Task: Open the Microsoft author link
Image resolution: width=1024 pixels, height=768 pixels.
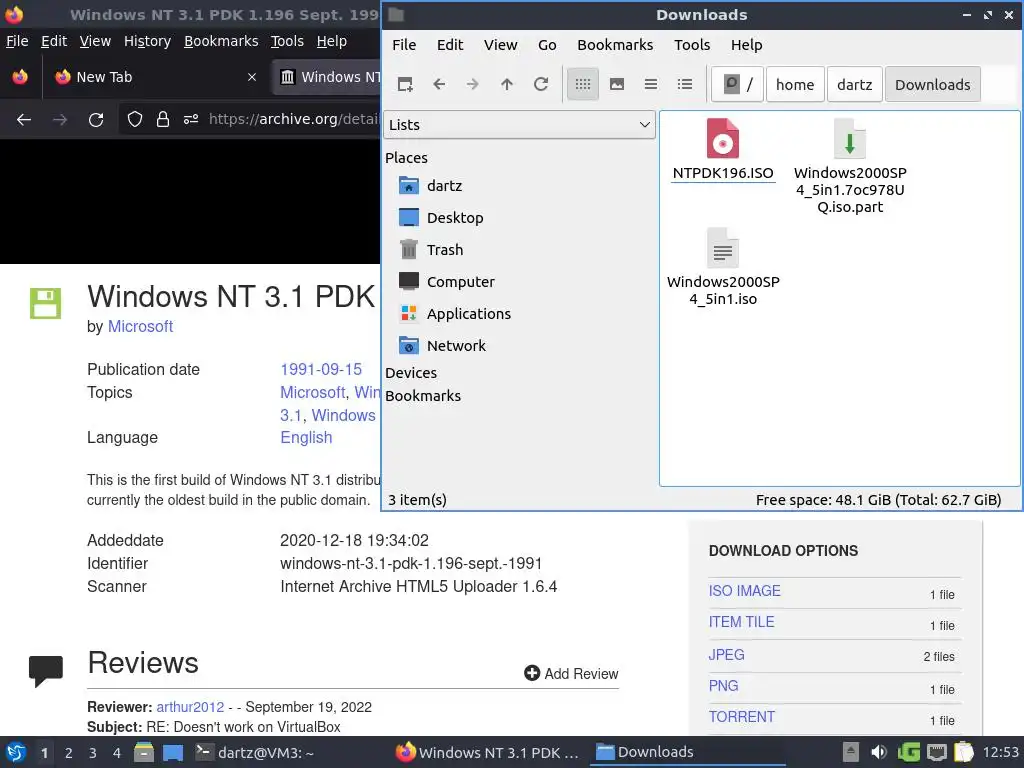Action: (140, 327)
